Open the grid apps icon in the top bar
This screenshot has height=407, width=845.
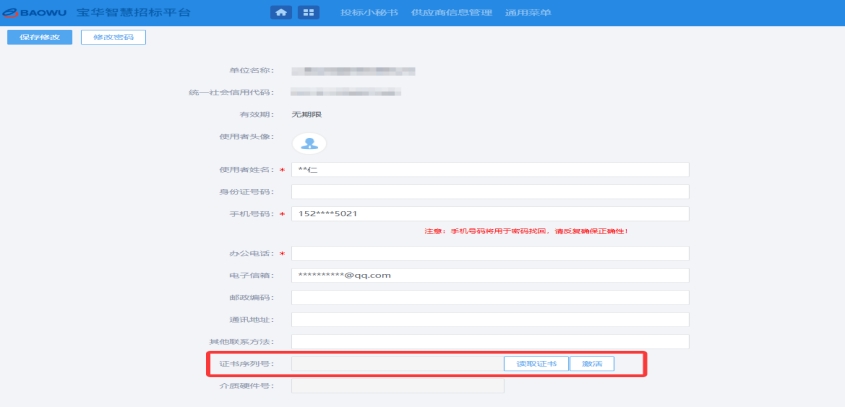coord(308,12)
